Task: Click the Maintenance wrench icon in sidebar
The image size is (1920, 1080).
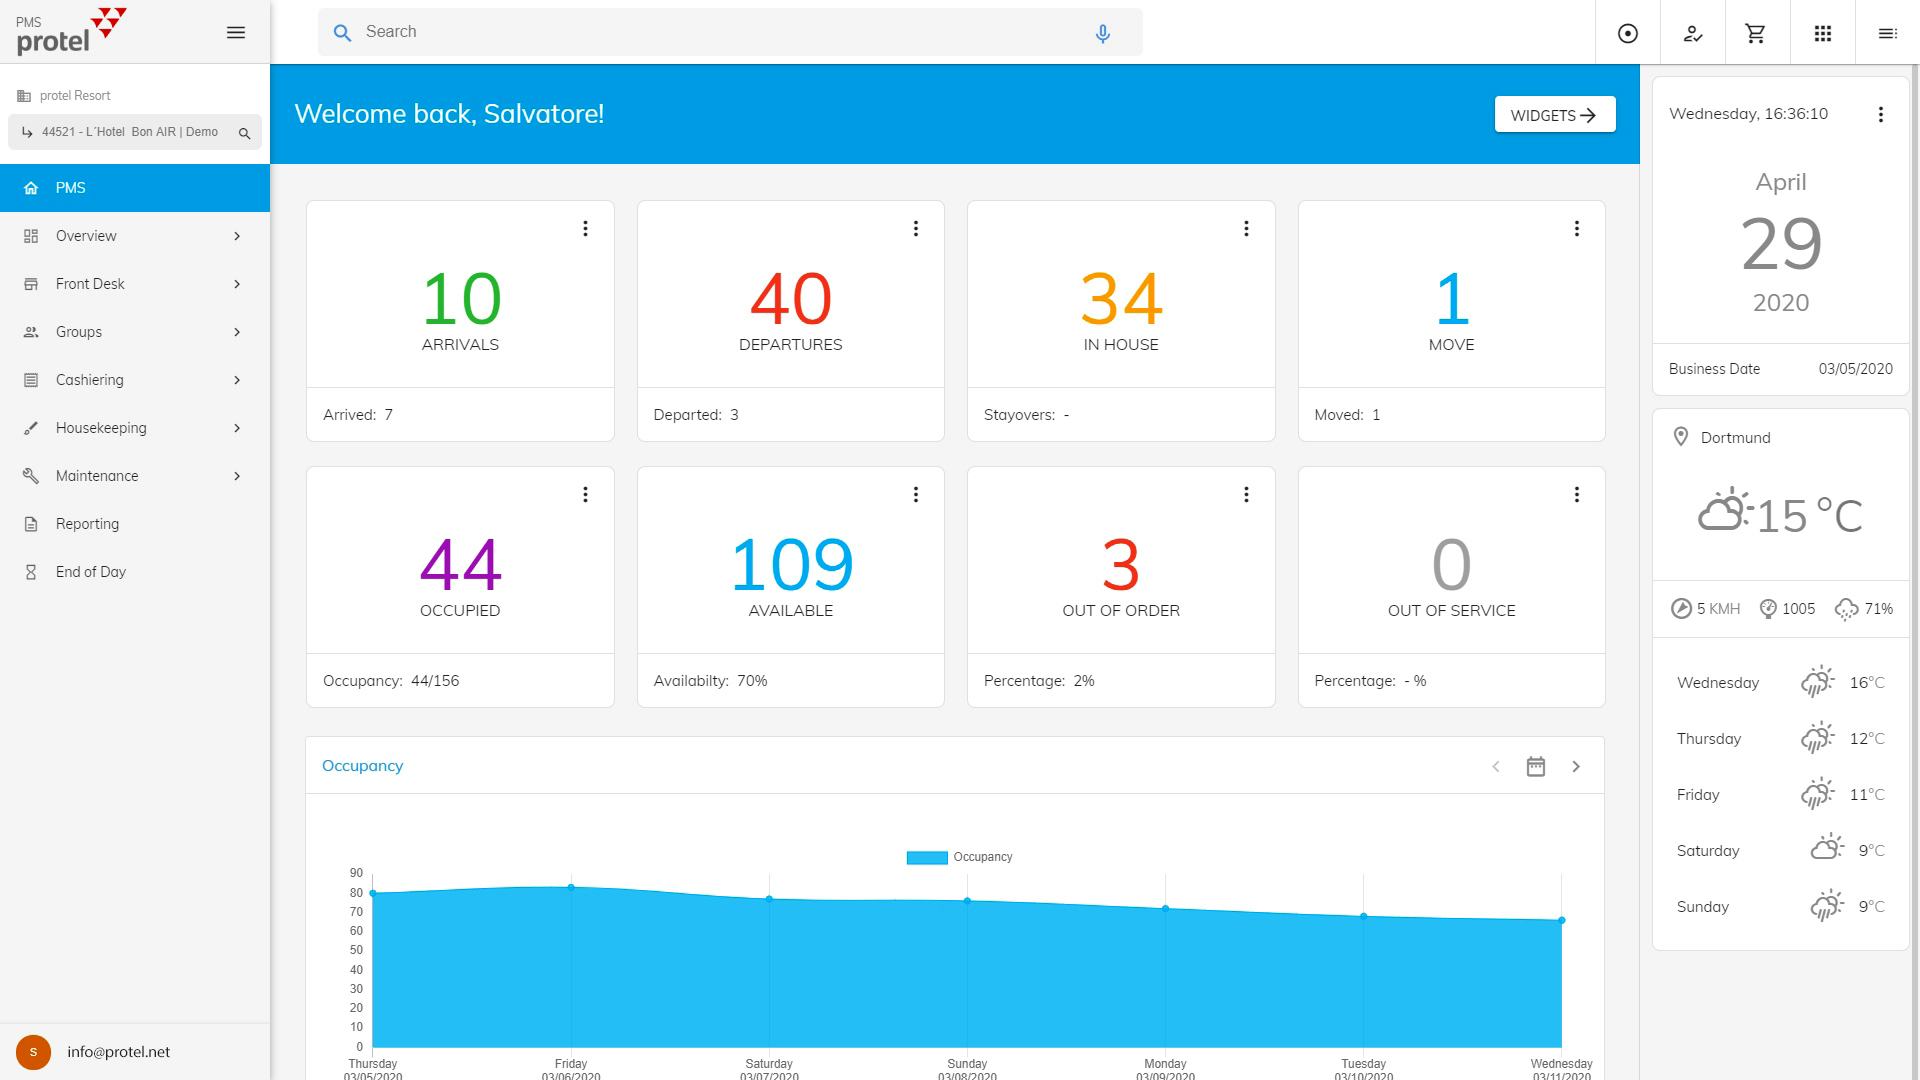Action: point(31,476)
